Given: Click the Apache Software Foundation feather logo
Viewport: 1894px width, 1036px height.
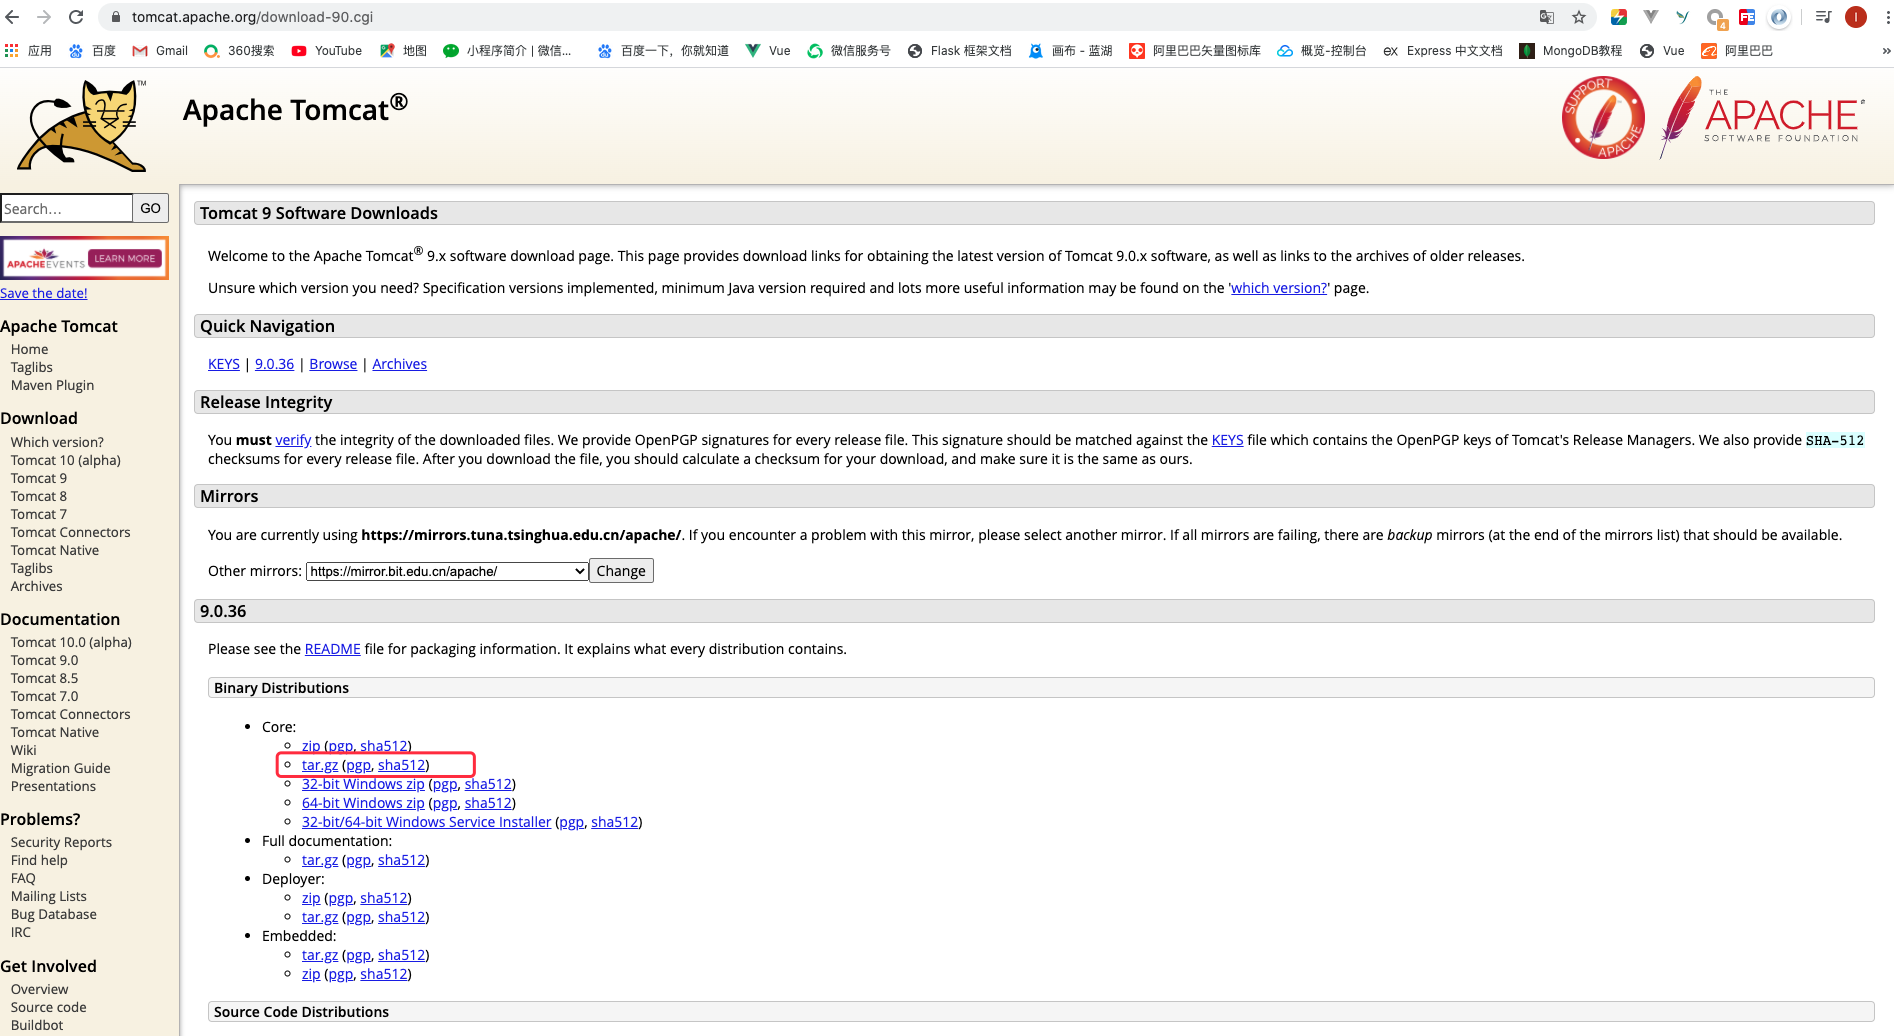Looking at the screenshot, I should [1762, 118].
